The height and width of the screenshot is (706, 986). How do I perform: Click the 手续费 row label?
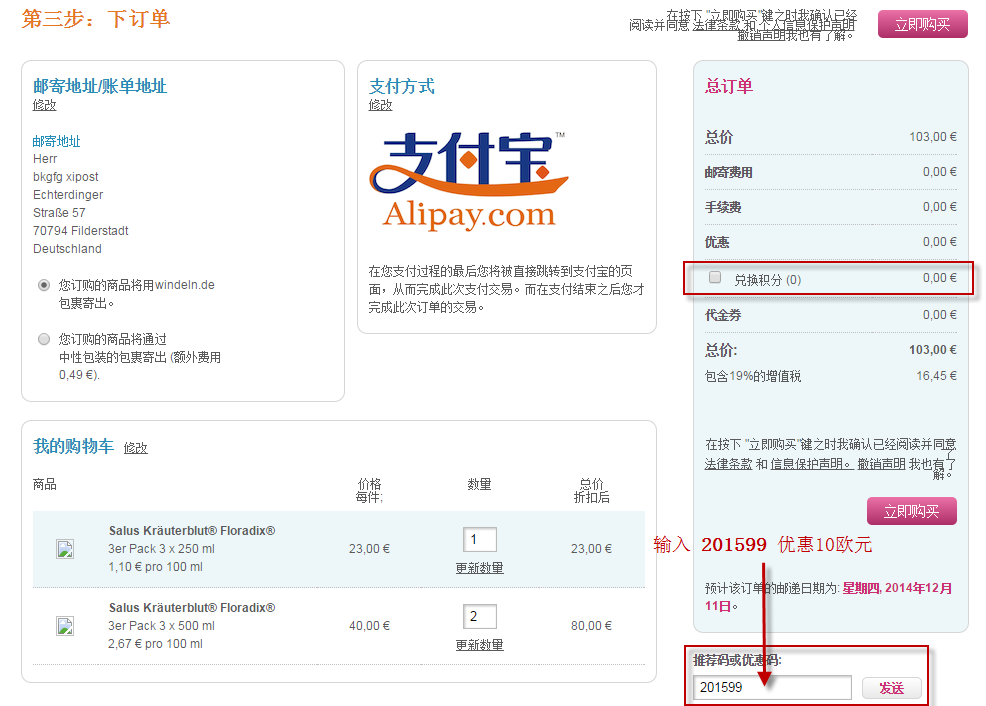coord(723,207)
